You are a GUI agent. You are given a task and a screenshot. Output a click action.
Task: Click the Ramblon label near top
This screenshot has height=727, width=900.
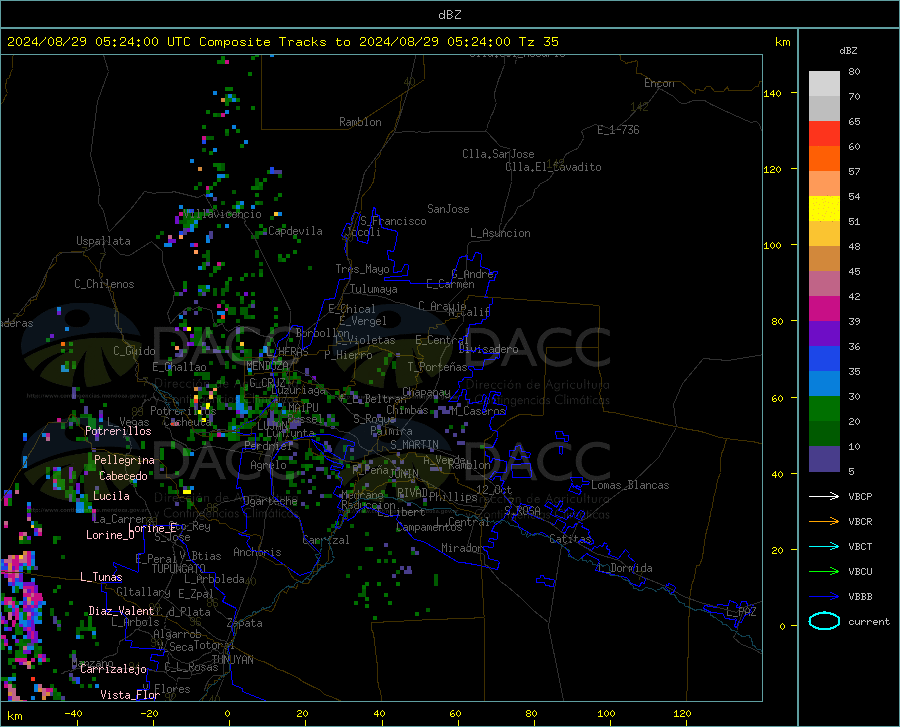coord(360,122)
